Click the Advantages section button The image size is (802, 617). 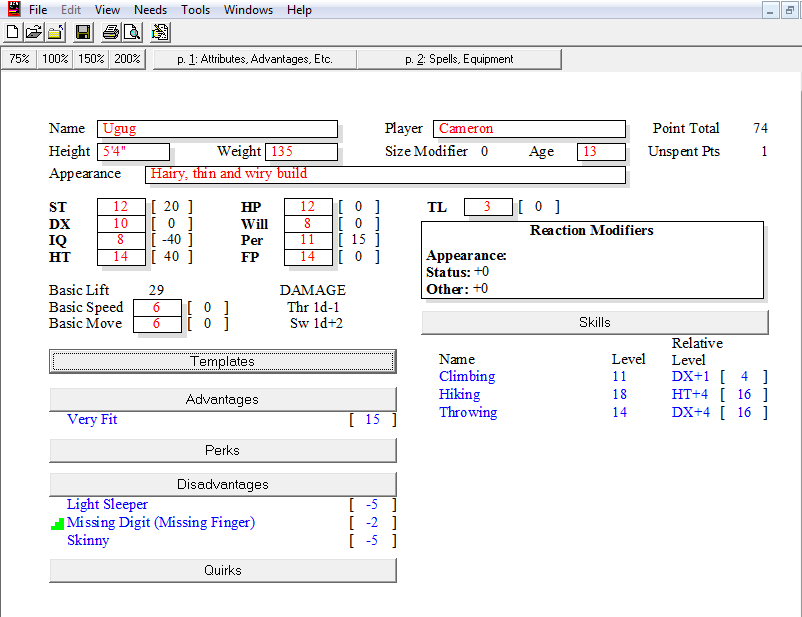pos(222,399)
